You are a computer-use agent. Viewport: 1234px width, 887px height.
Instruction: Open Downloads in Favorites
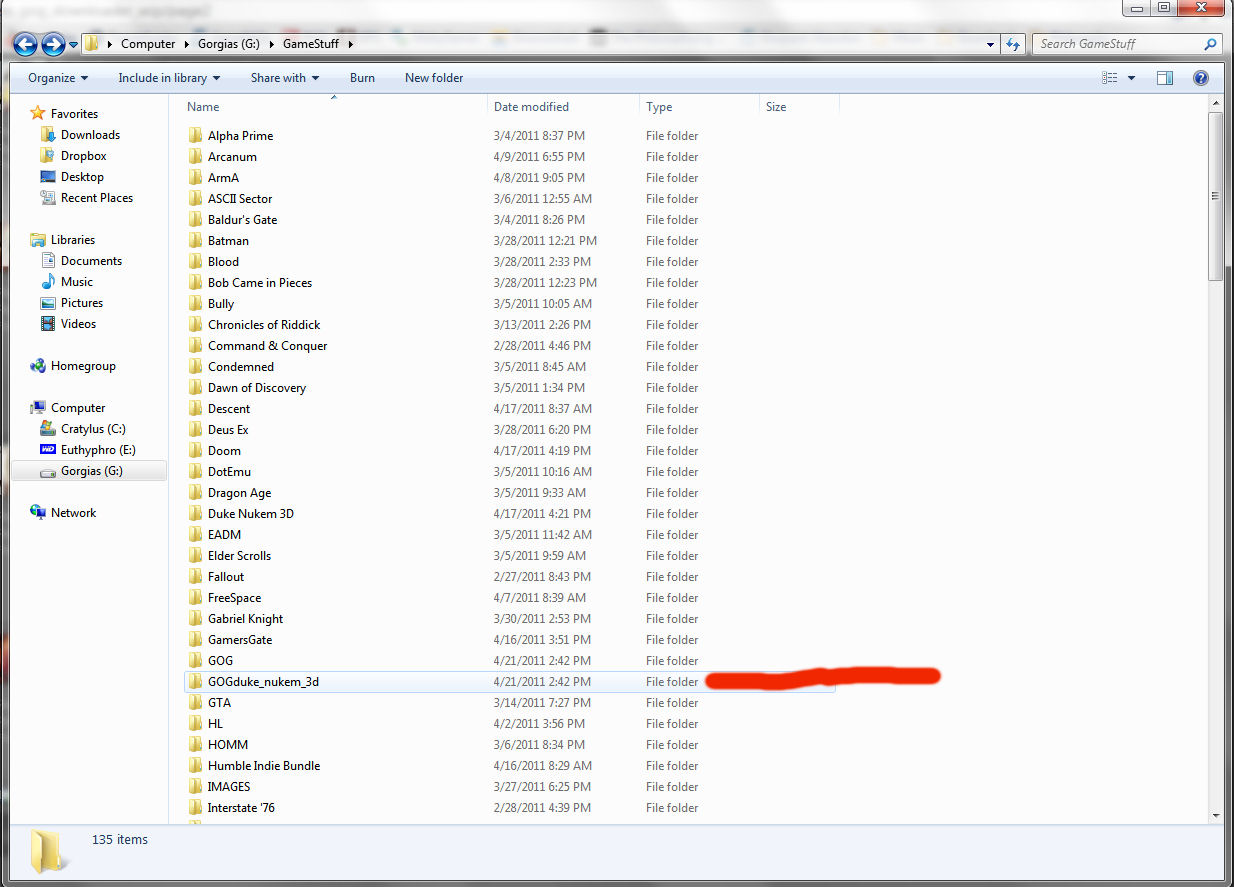pyautogui.click(x=90, y=135)
